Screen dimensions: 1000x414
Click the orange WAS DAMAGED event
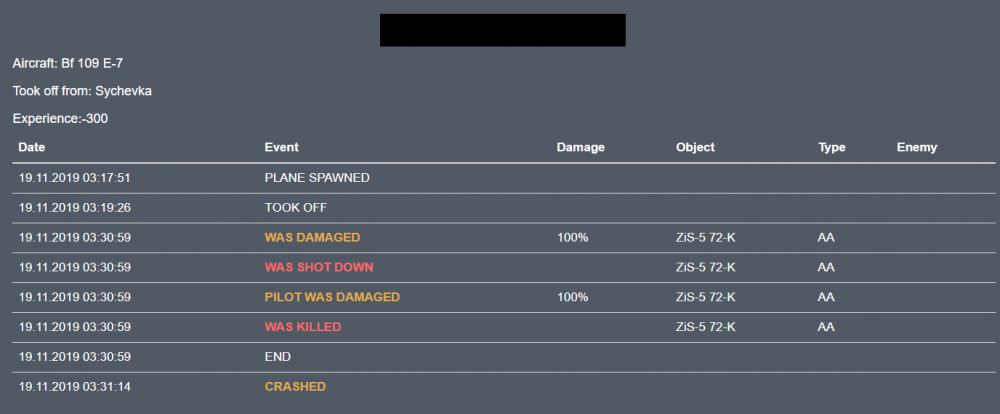(312, 238)
